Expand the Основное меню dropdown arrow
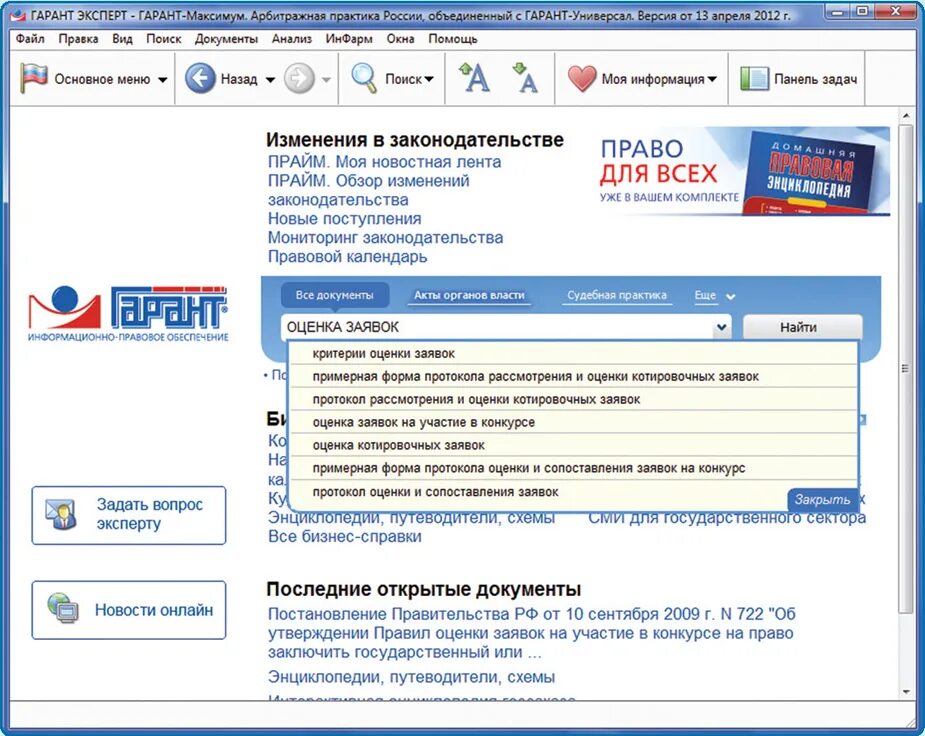The height and width of the screenshot is (736, 925). coord(162,80)
